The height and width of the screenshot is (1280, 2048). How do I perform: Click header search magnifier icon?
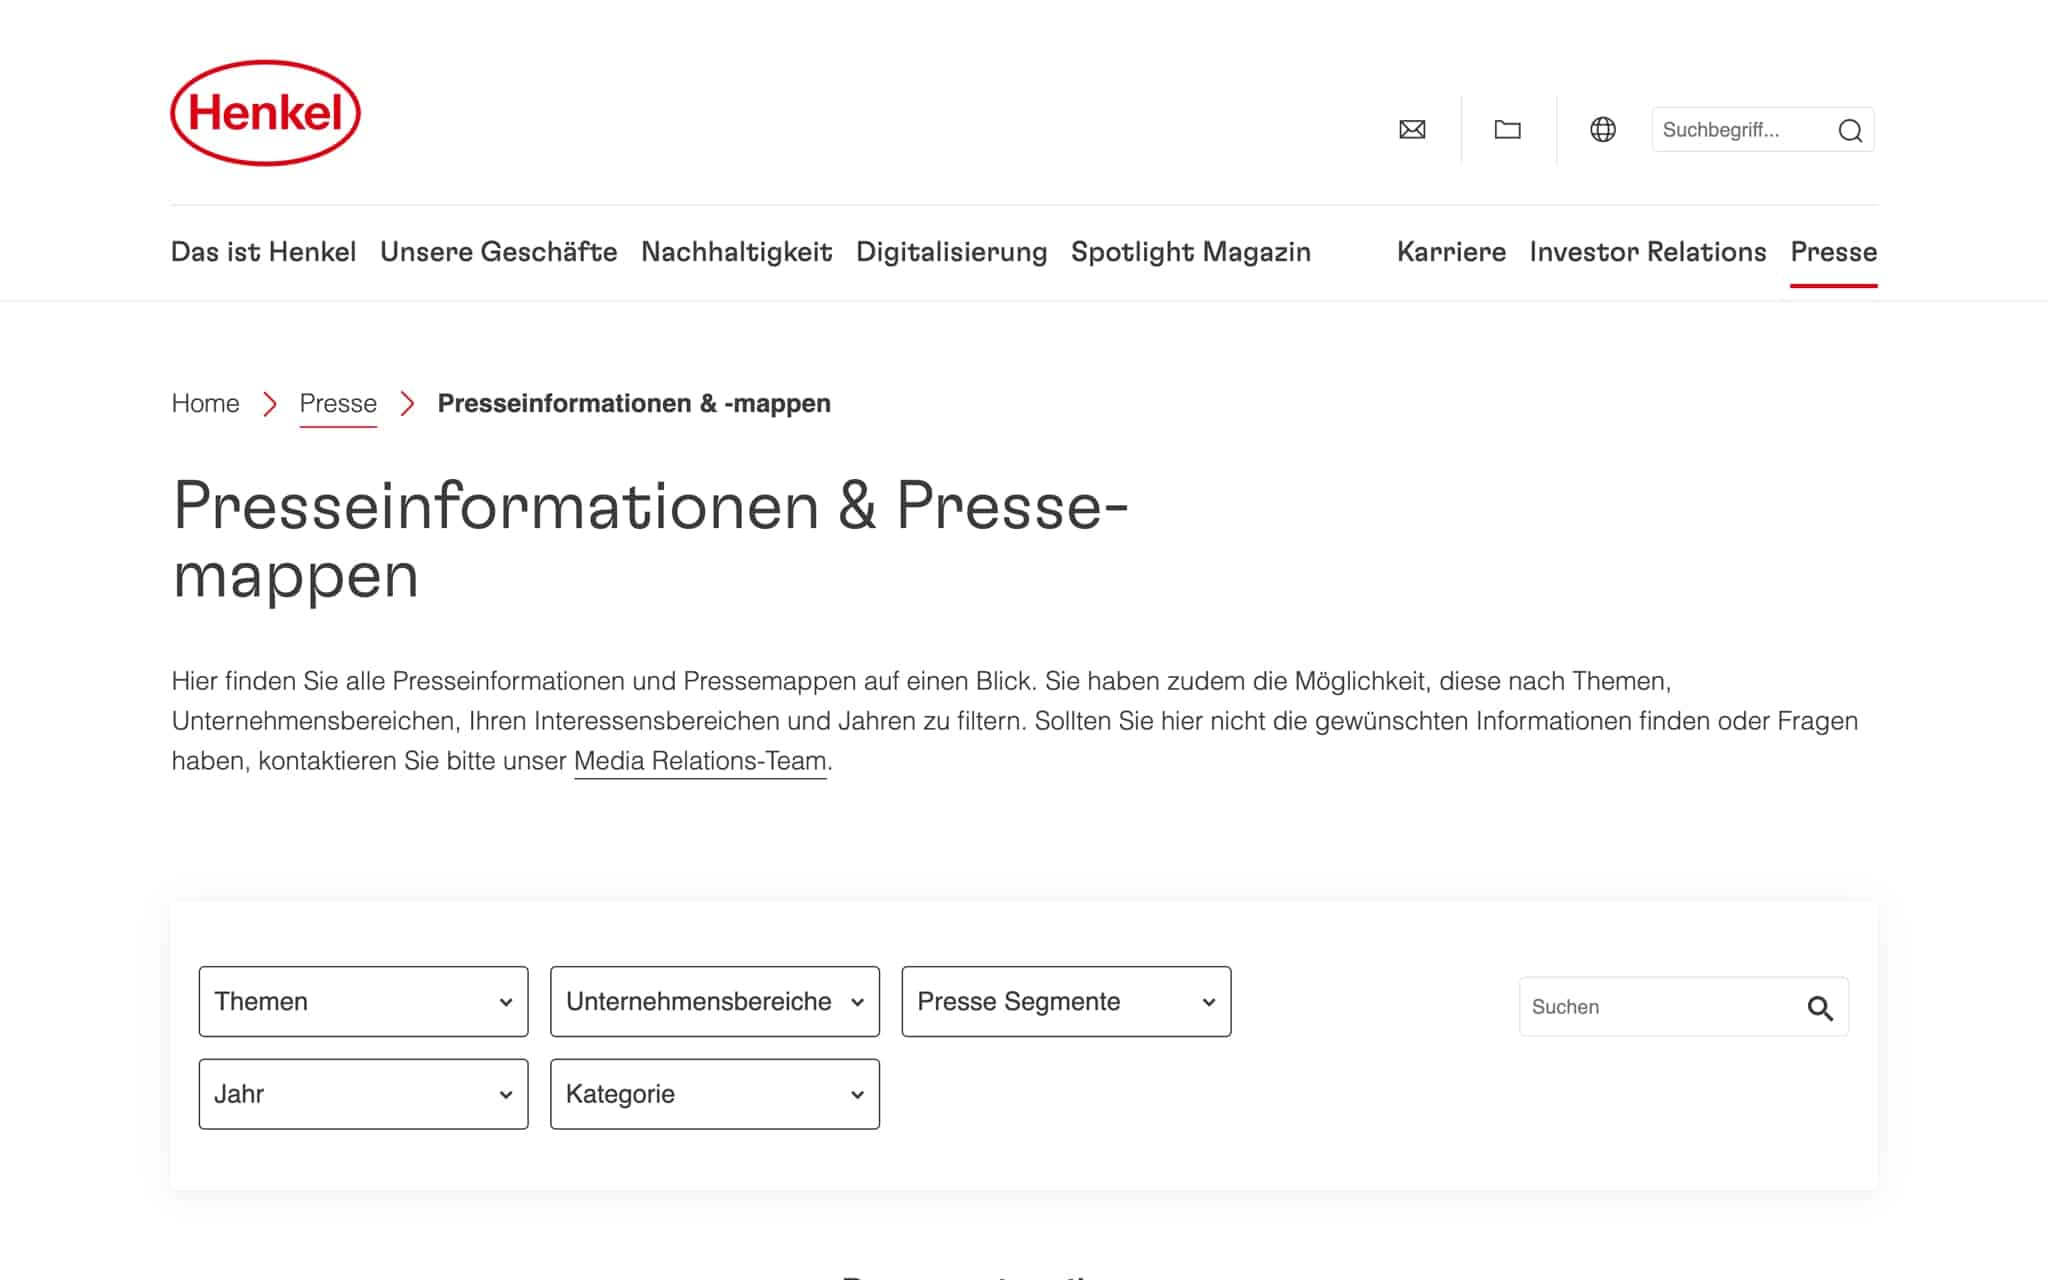(1850, 130)
